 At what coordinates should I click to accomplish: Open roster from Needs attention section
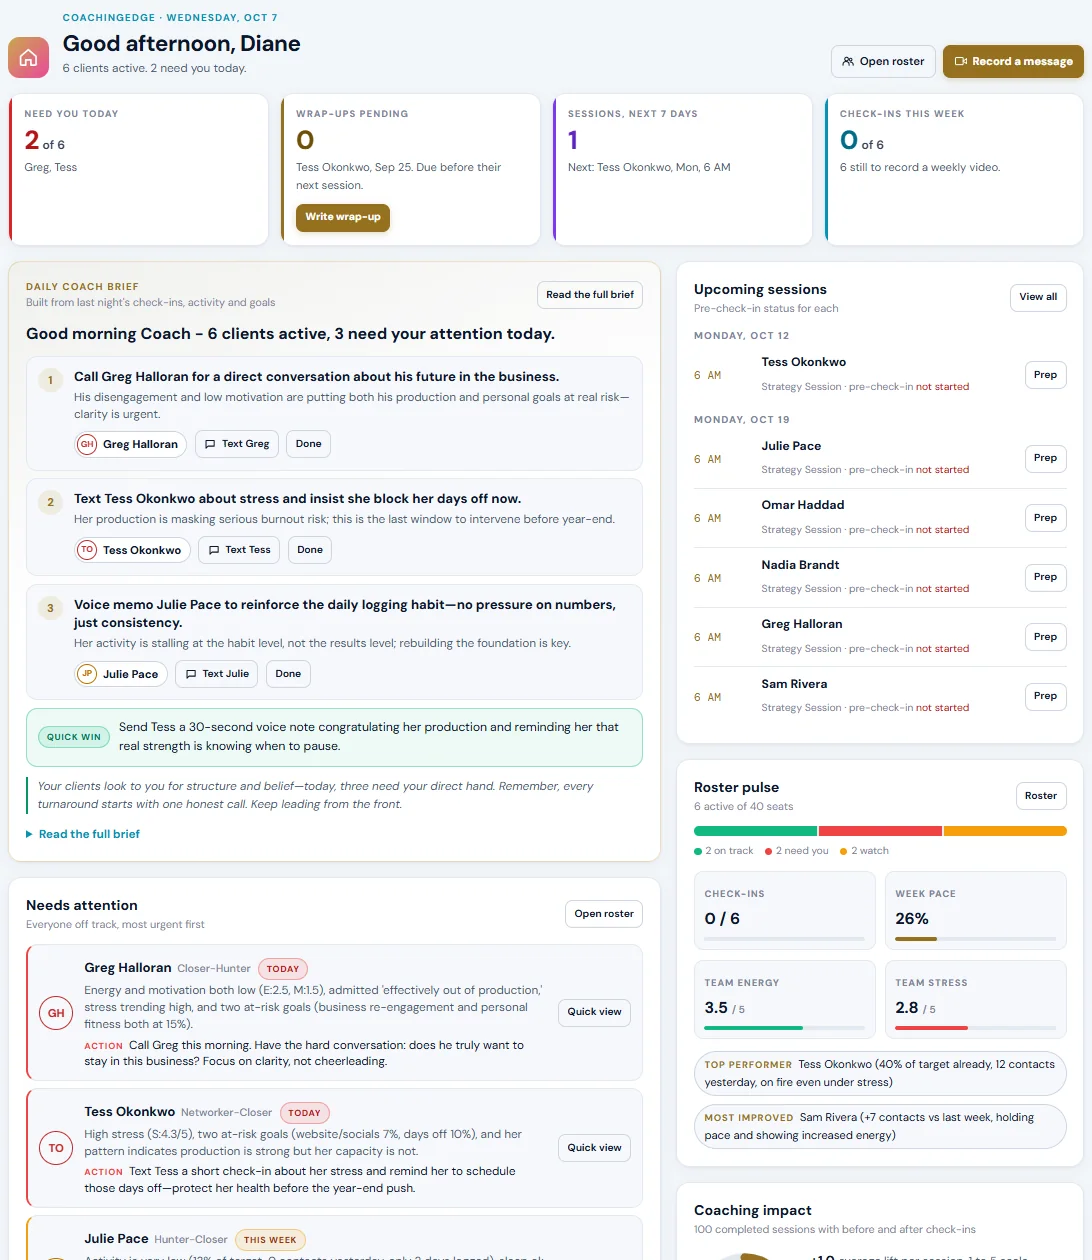coord(604,914)
